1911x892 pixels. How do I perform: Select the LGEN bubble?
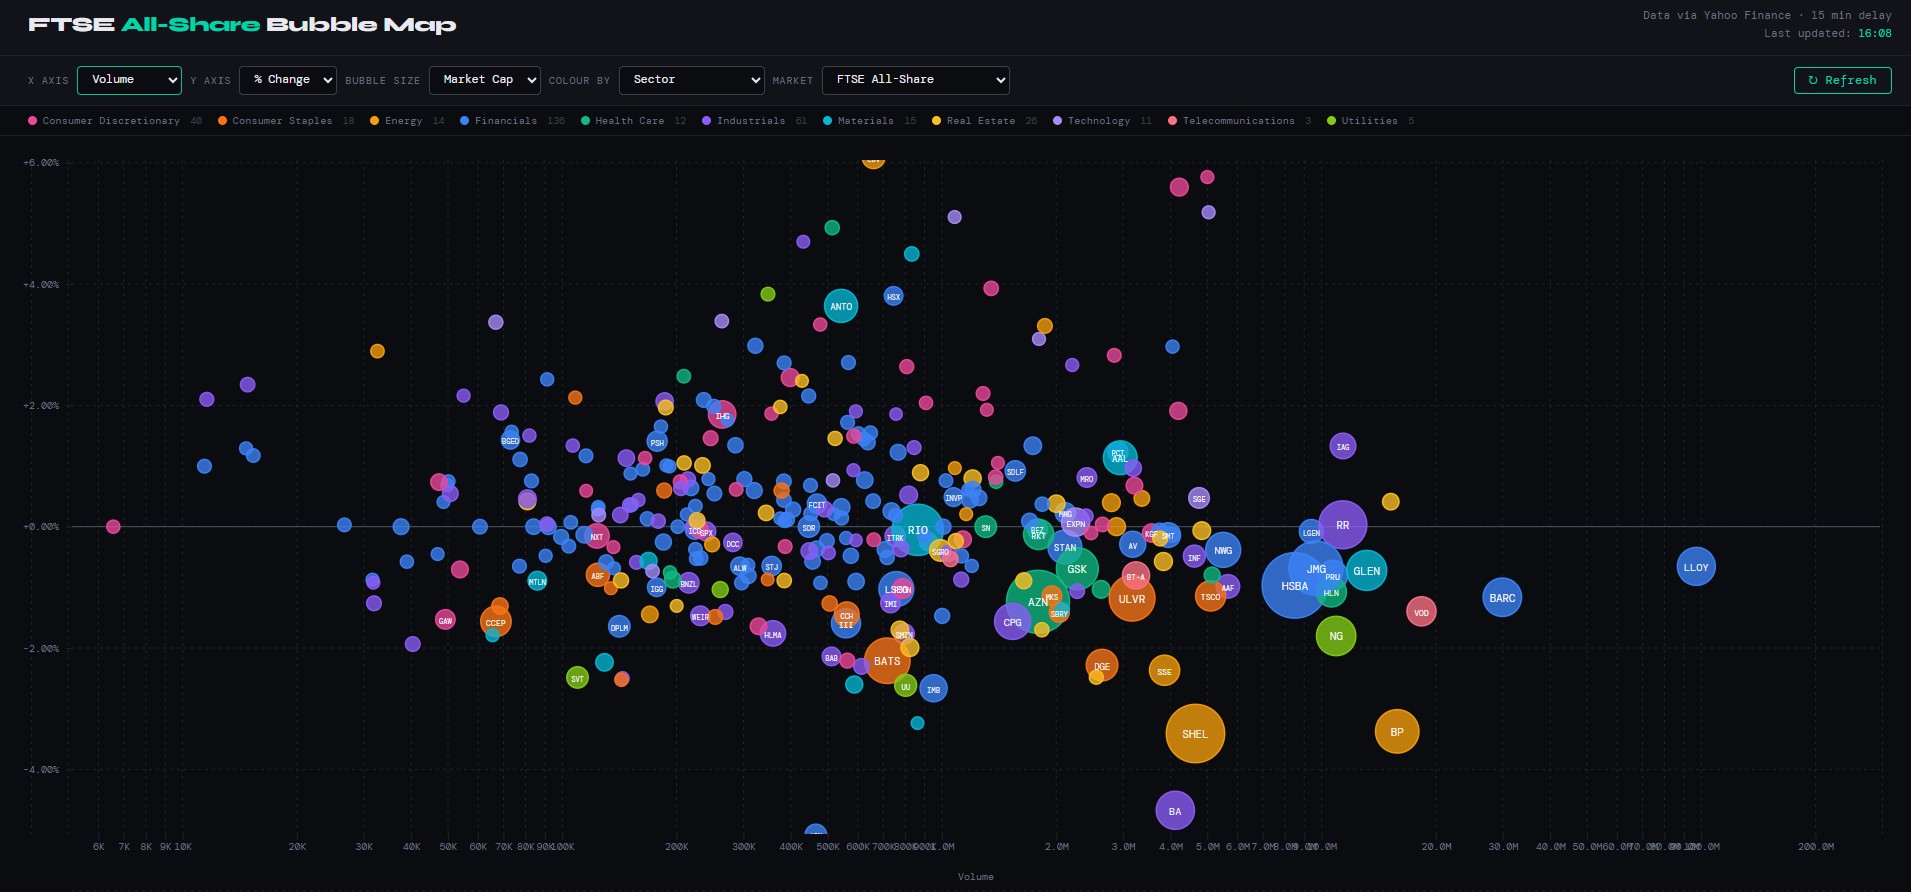[1311, 532]
